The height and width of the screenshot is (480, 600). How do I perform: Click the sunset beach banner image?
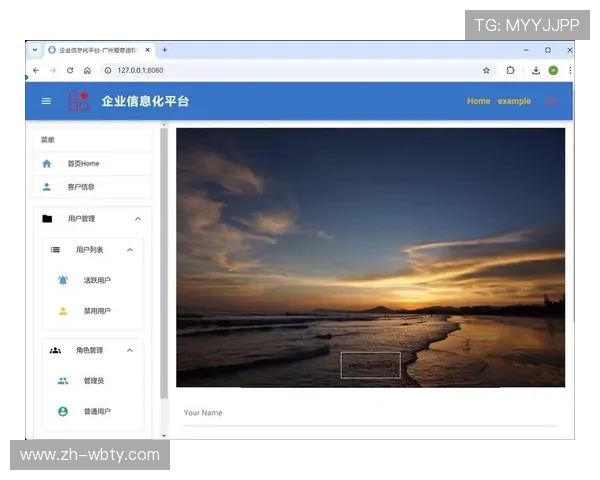(370, 258)
